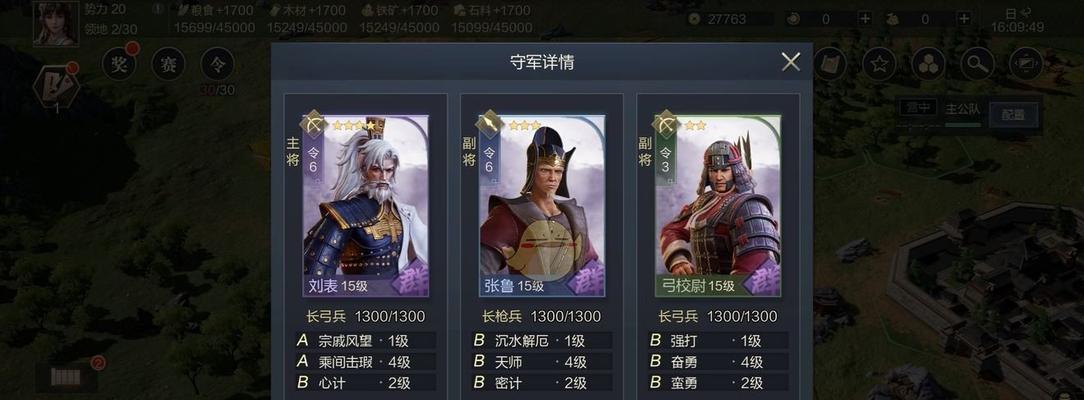Add currency with second plus button

(x=964, y=19)
